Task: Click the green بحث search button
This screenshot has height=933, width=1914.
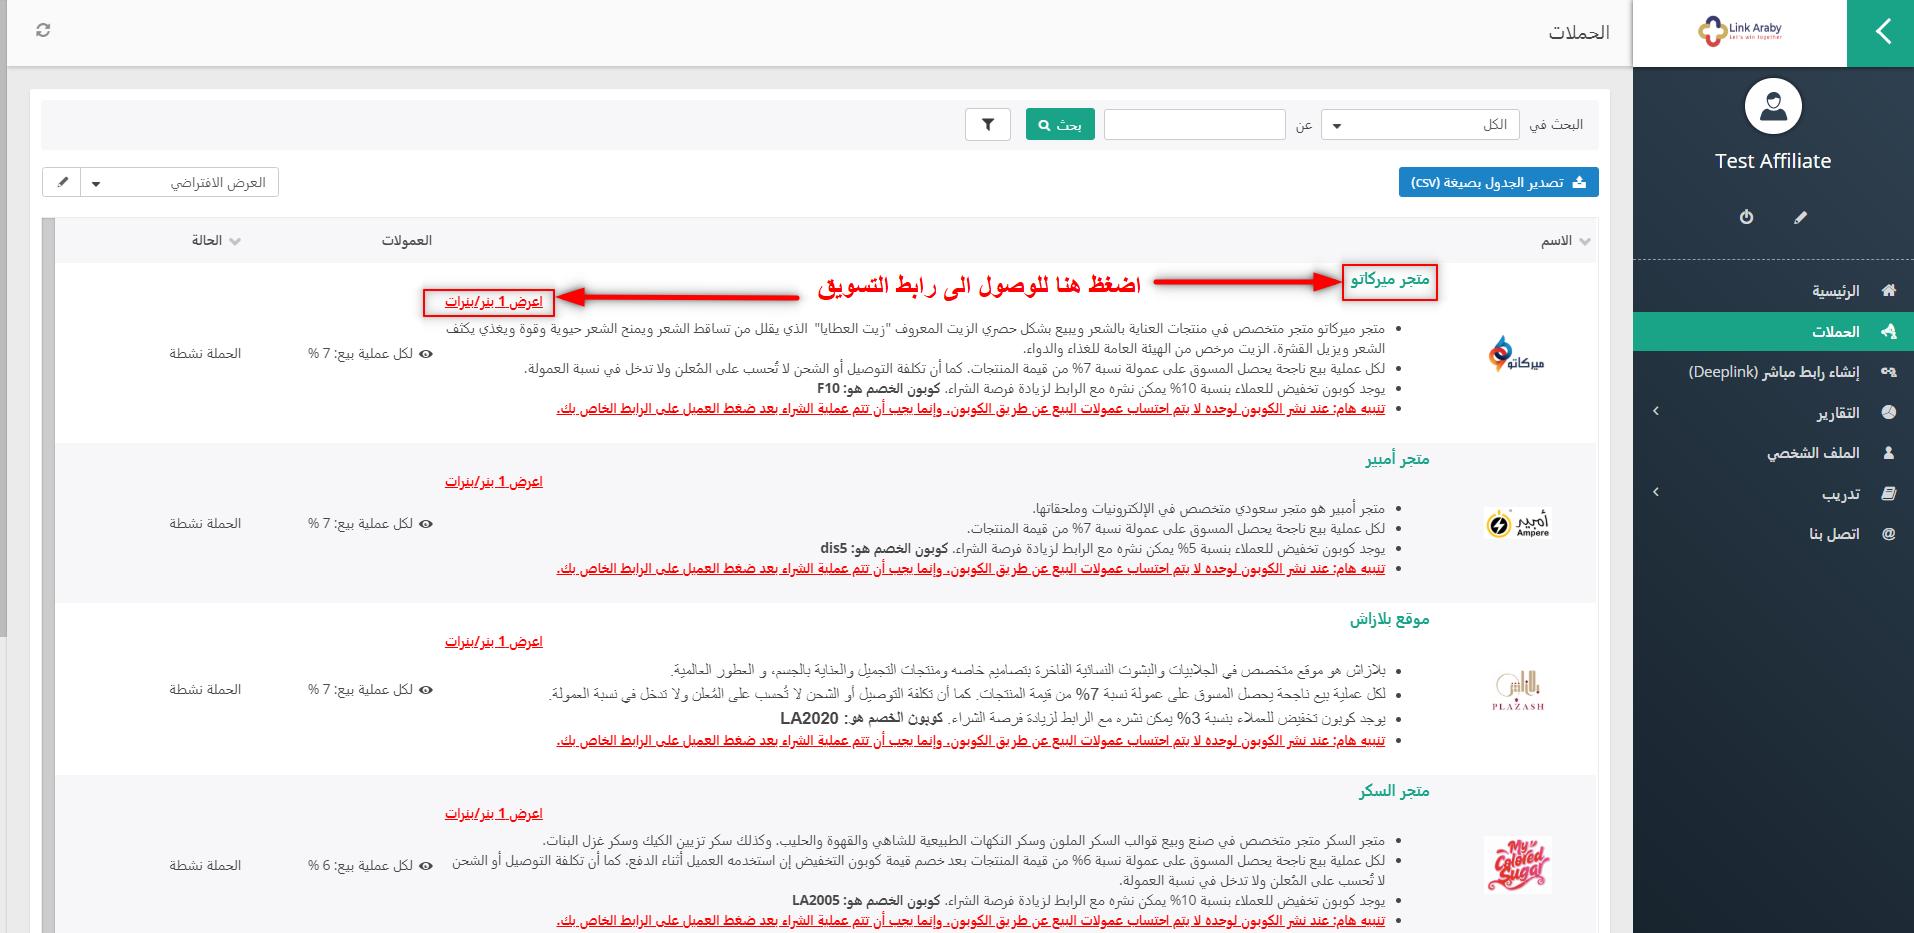Action: tap(1060, 125)
